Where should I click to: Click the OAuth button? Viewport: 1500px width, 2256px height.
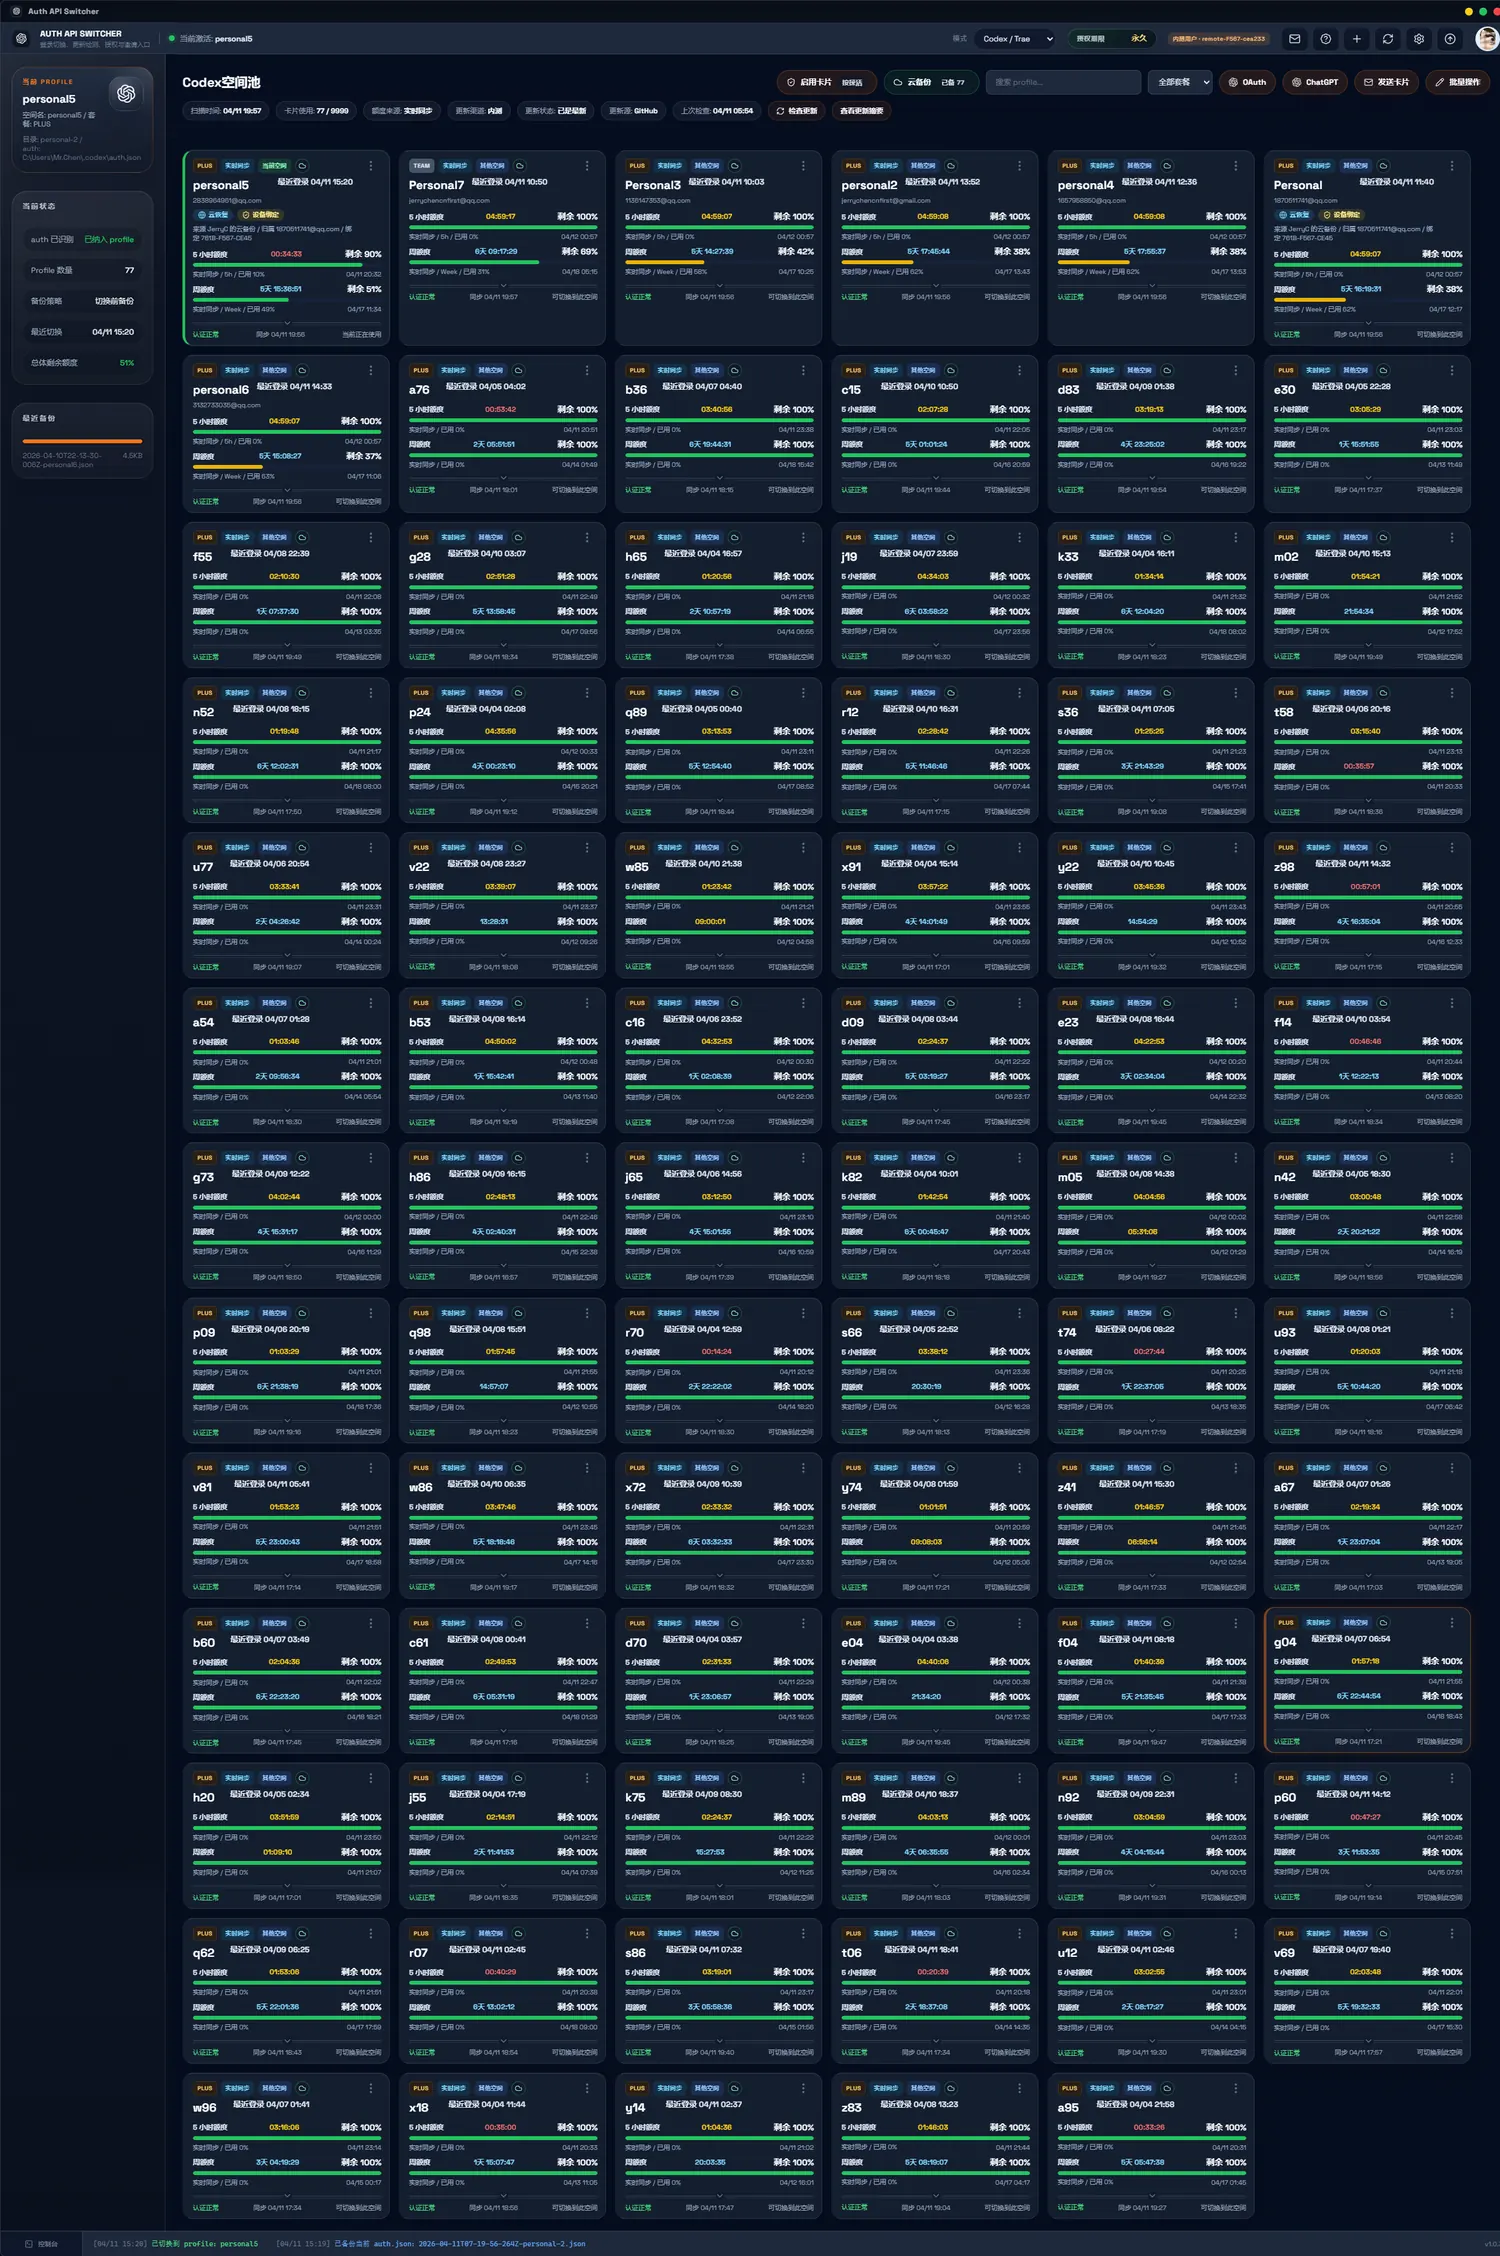click(1247, 82)
